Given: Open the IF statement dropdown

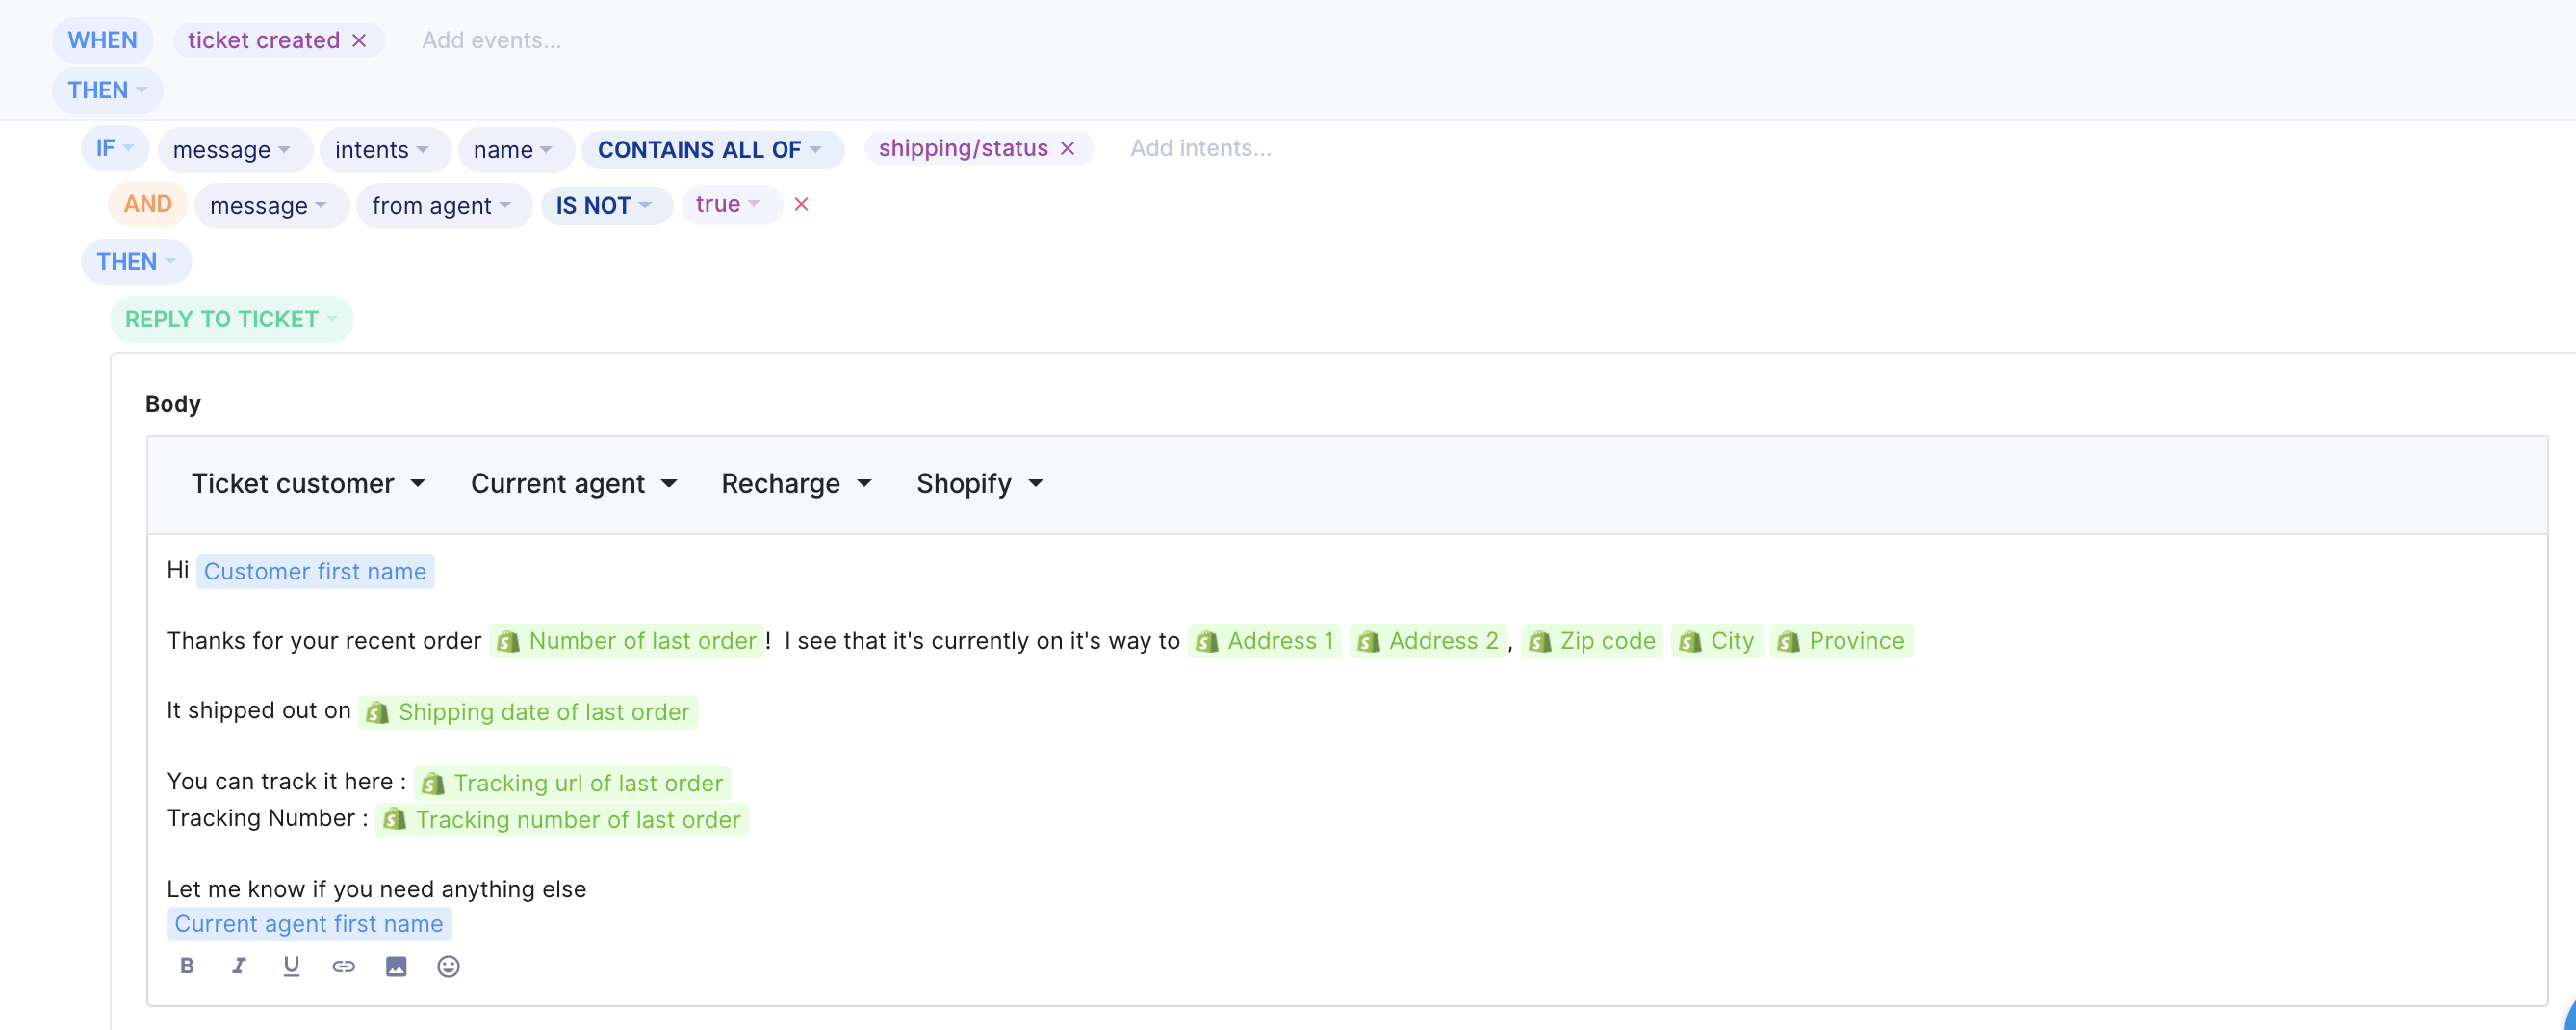Looking at the screenshot, I should (114, 148).
